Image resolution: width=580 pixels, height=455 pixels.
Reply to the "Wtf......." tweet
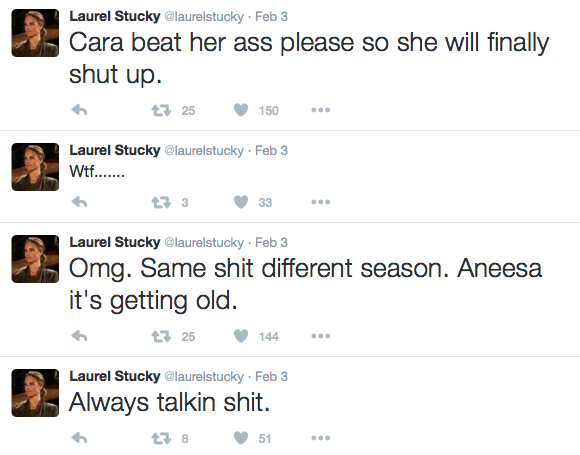coord(79,202)
